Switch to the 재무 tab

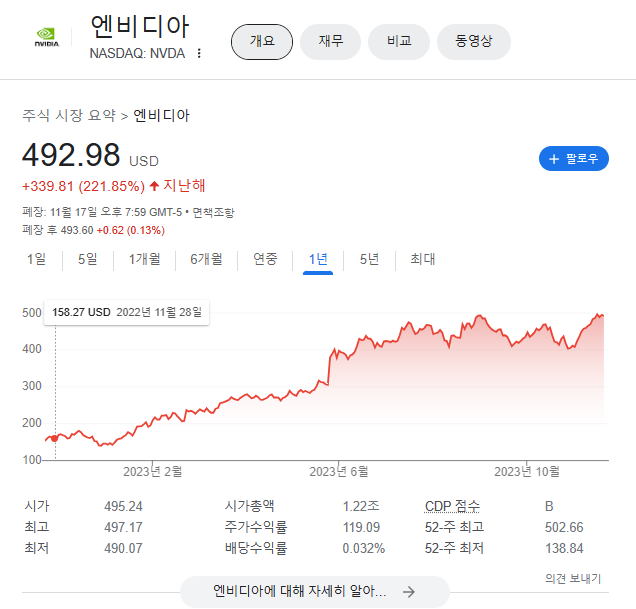pos(331,41)
